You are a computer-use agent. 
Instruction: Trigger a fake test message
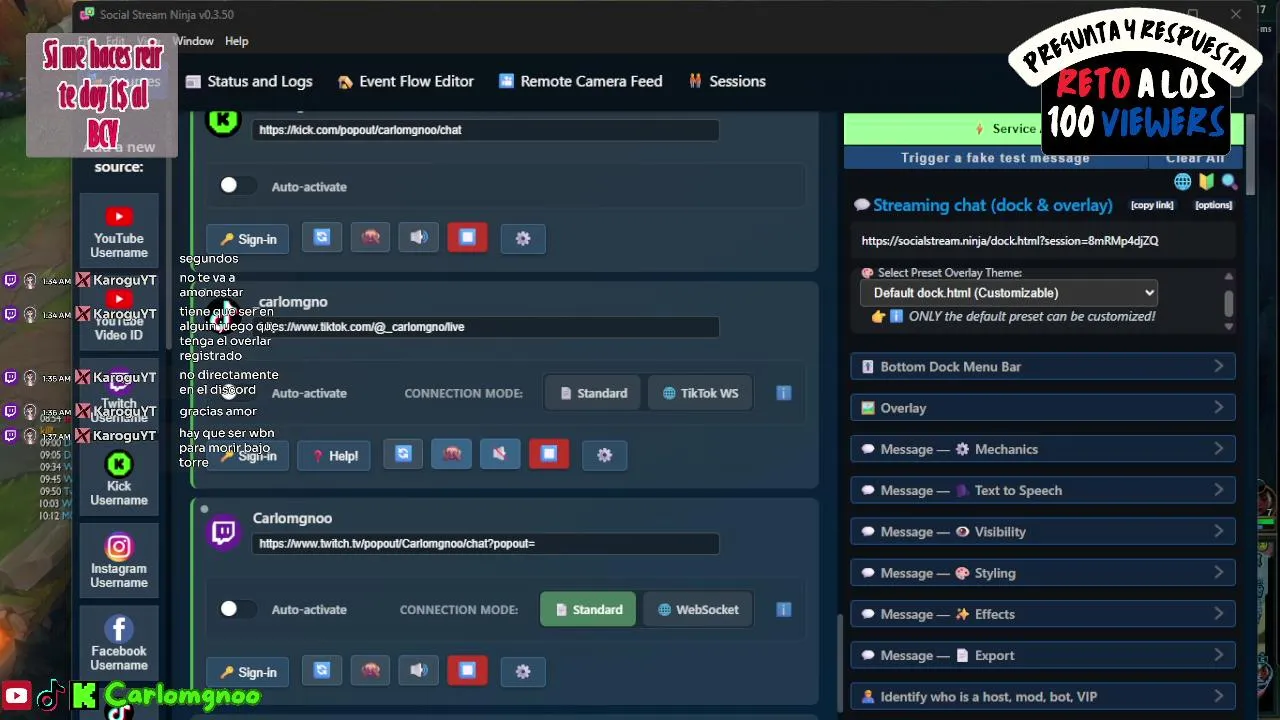point(995,158)
